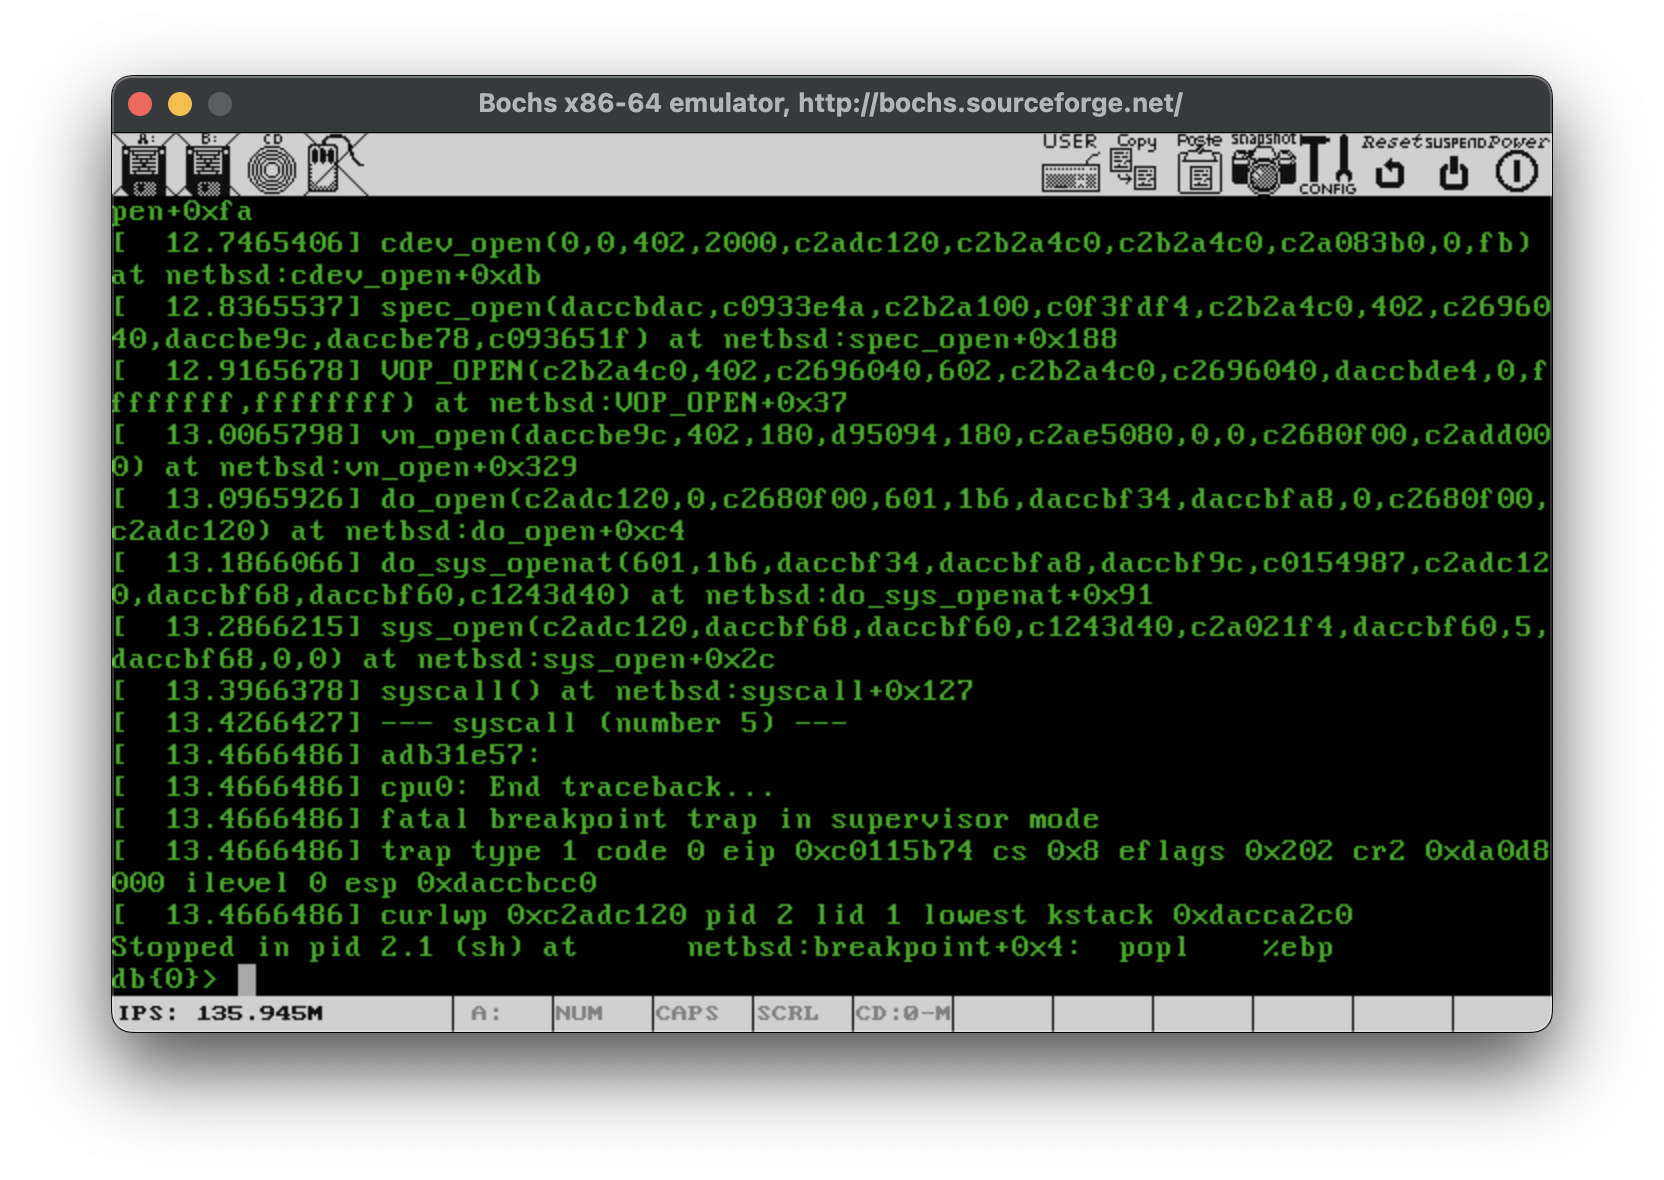Click the 'netbsd:do_open+0xc4' text
The height and width of the screenshot is (1180, 1664).
click(x=515, y=531)
